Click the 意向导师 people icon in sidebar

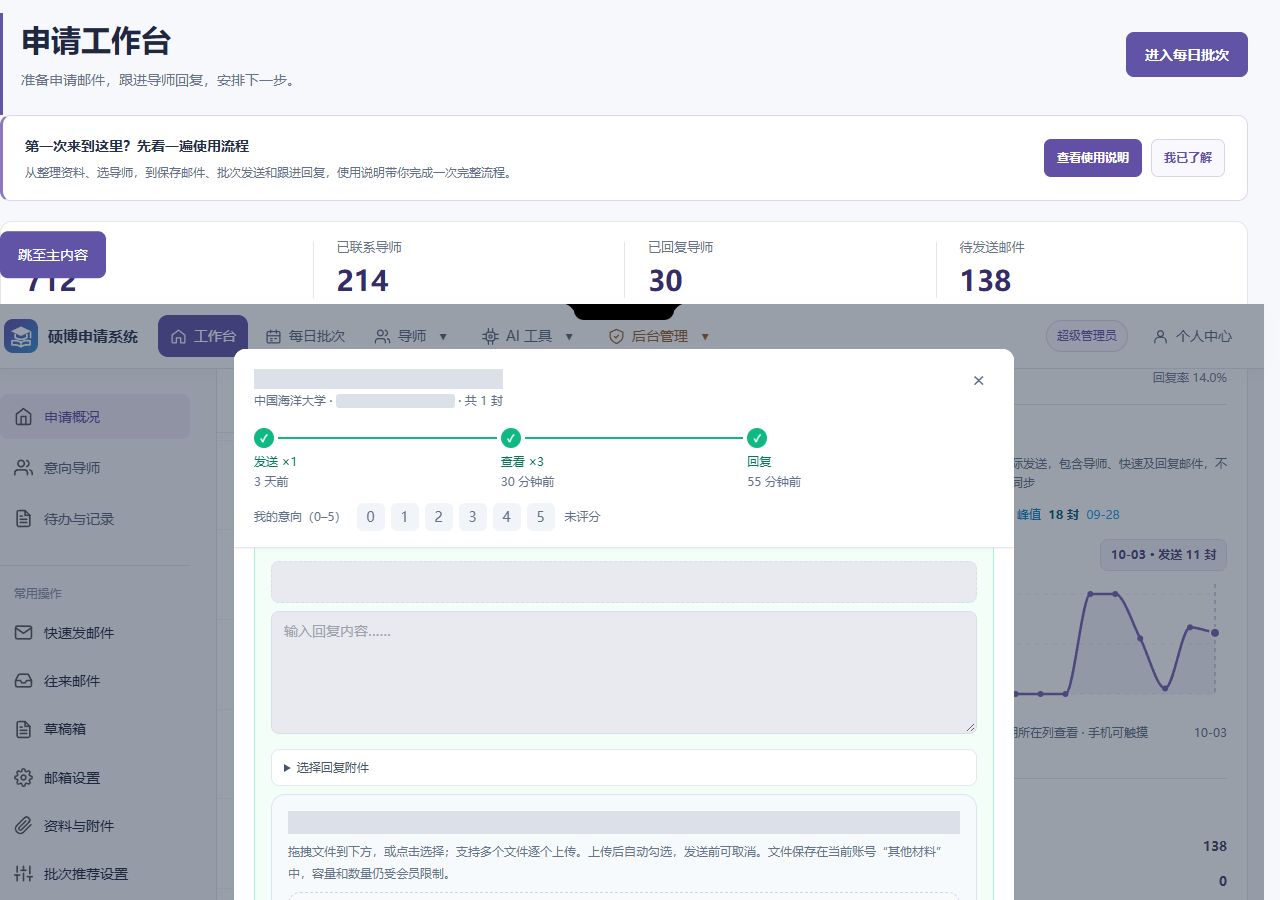pos(23,468)
